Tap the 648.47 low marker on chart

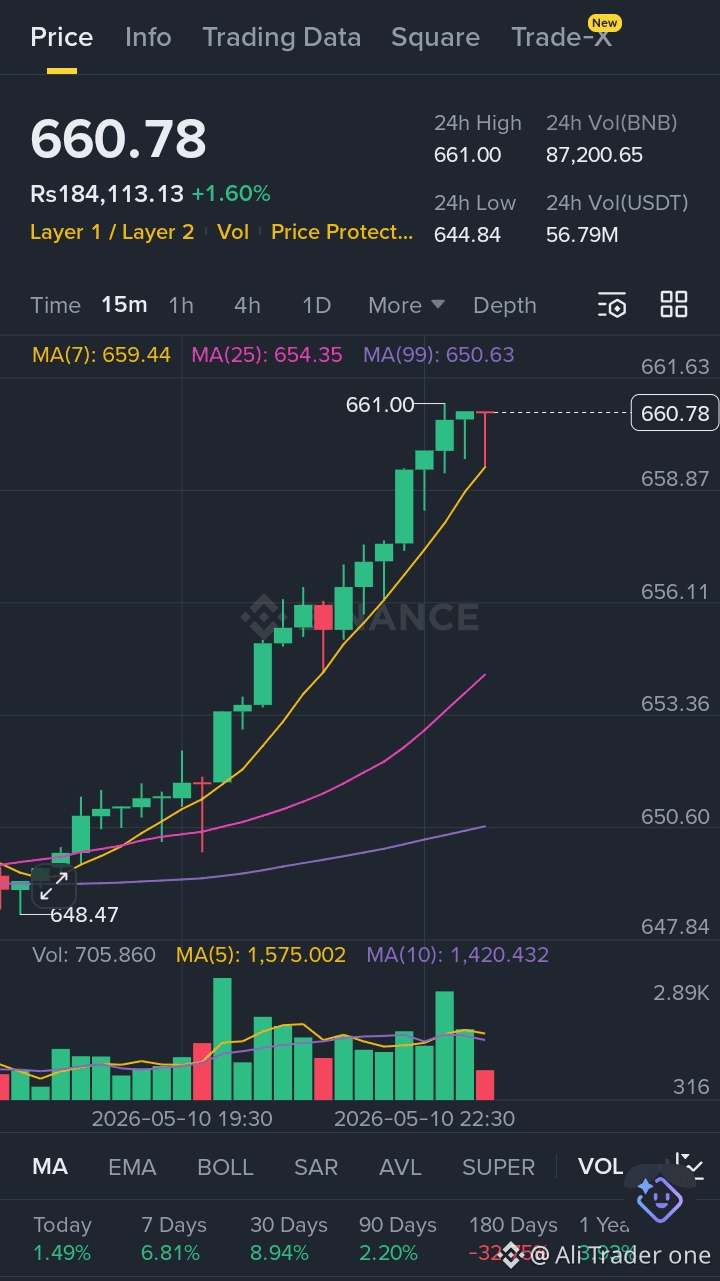[85, 914]
